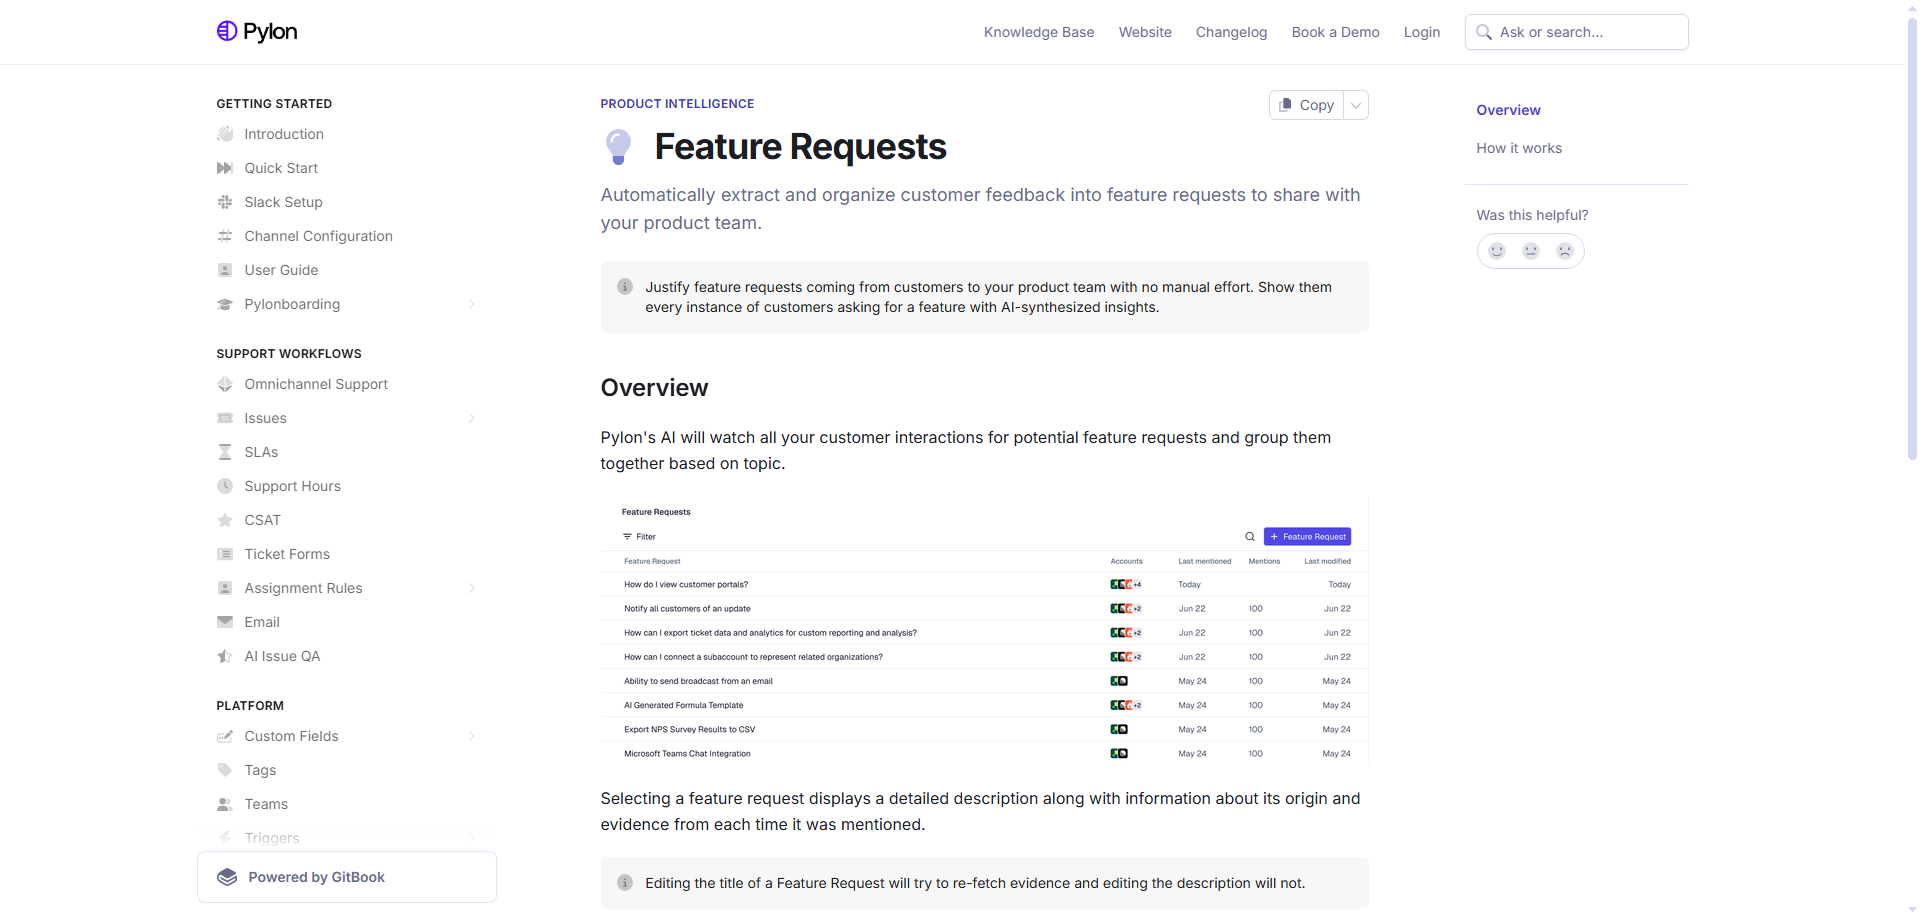
Task: Click the GitBook icon at sidebar bottom
Action: tap(227, 877)
